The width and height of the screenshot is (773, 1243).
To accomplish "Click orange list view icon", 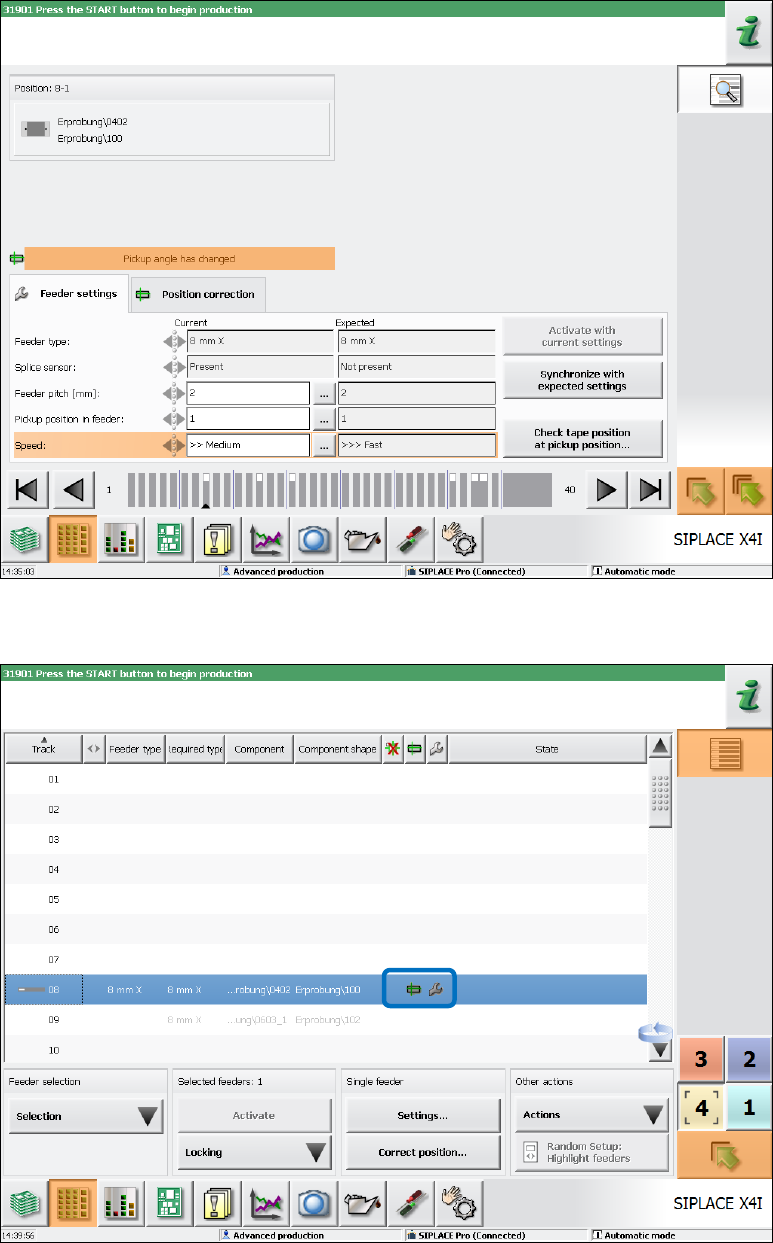I will (724, 754).
